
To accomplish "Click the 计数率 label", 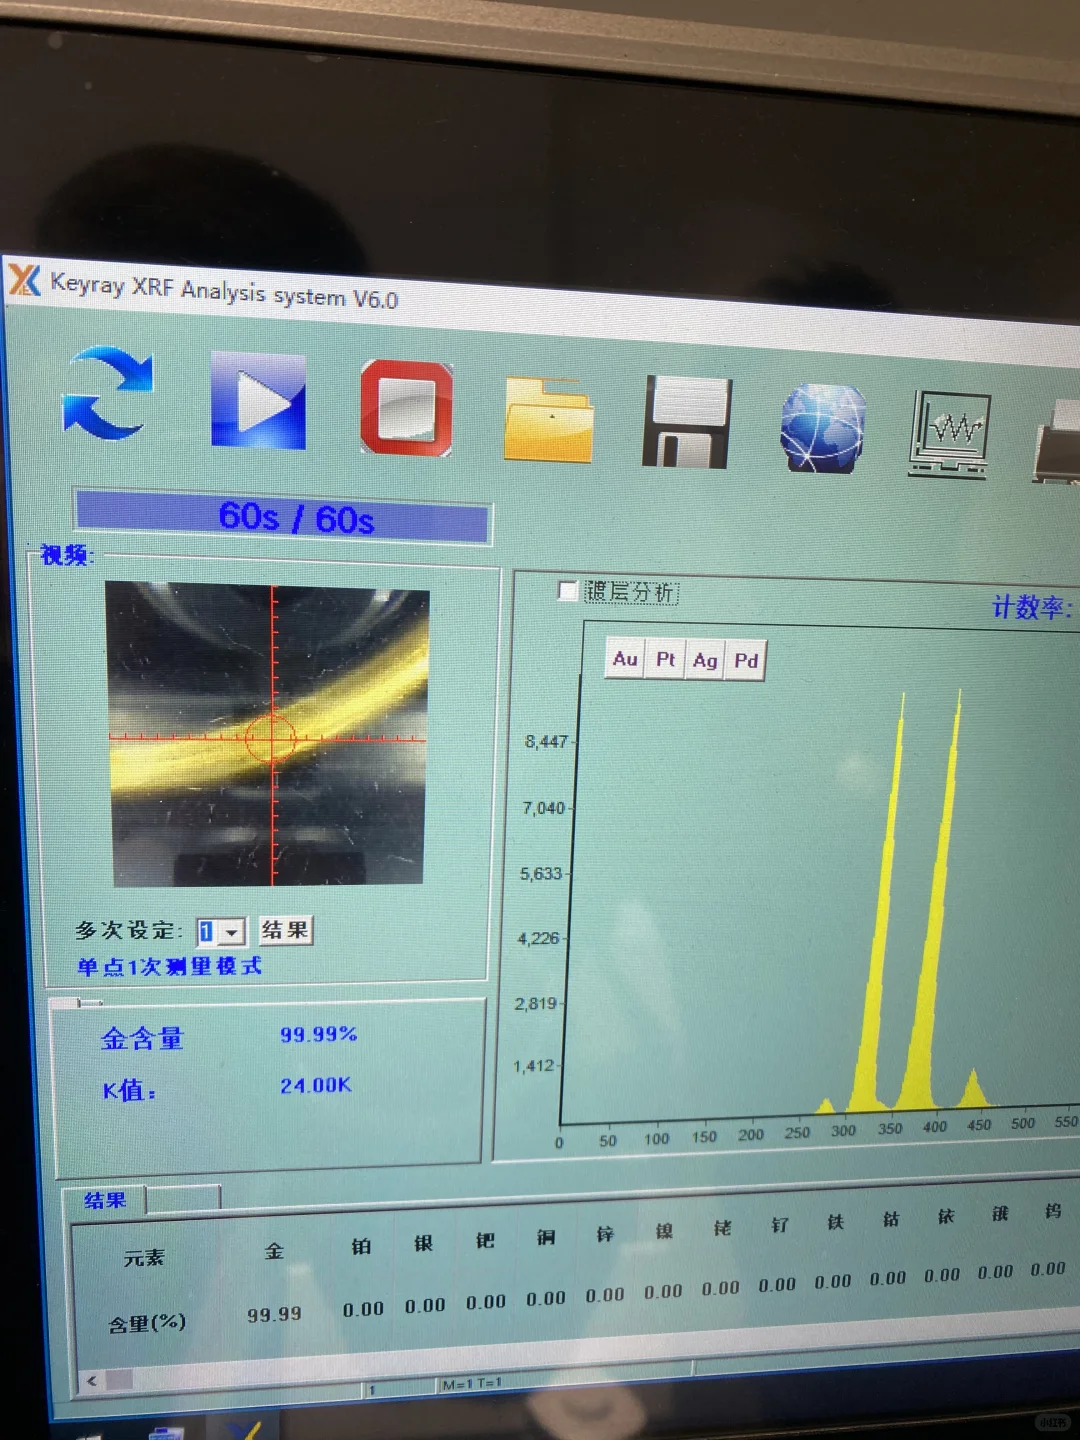I will pos(1032,607).
